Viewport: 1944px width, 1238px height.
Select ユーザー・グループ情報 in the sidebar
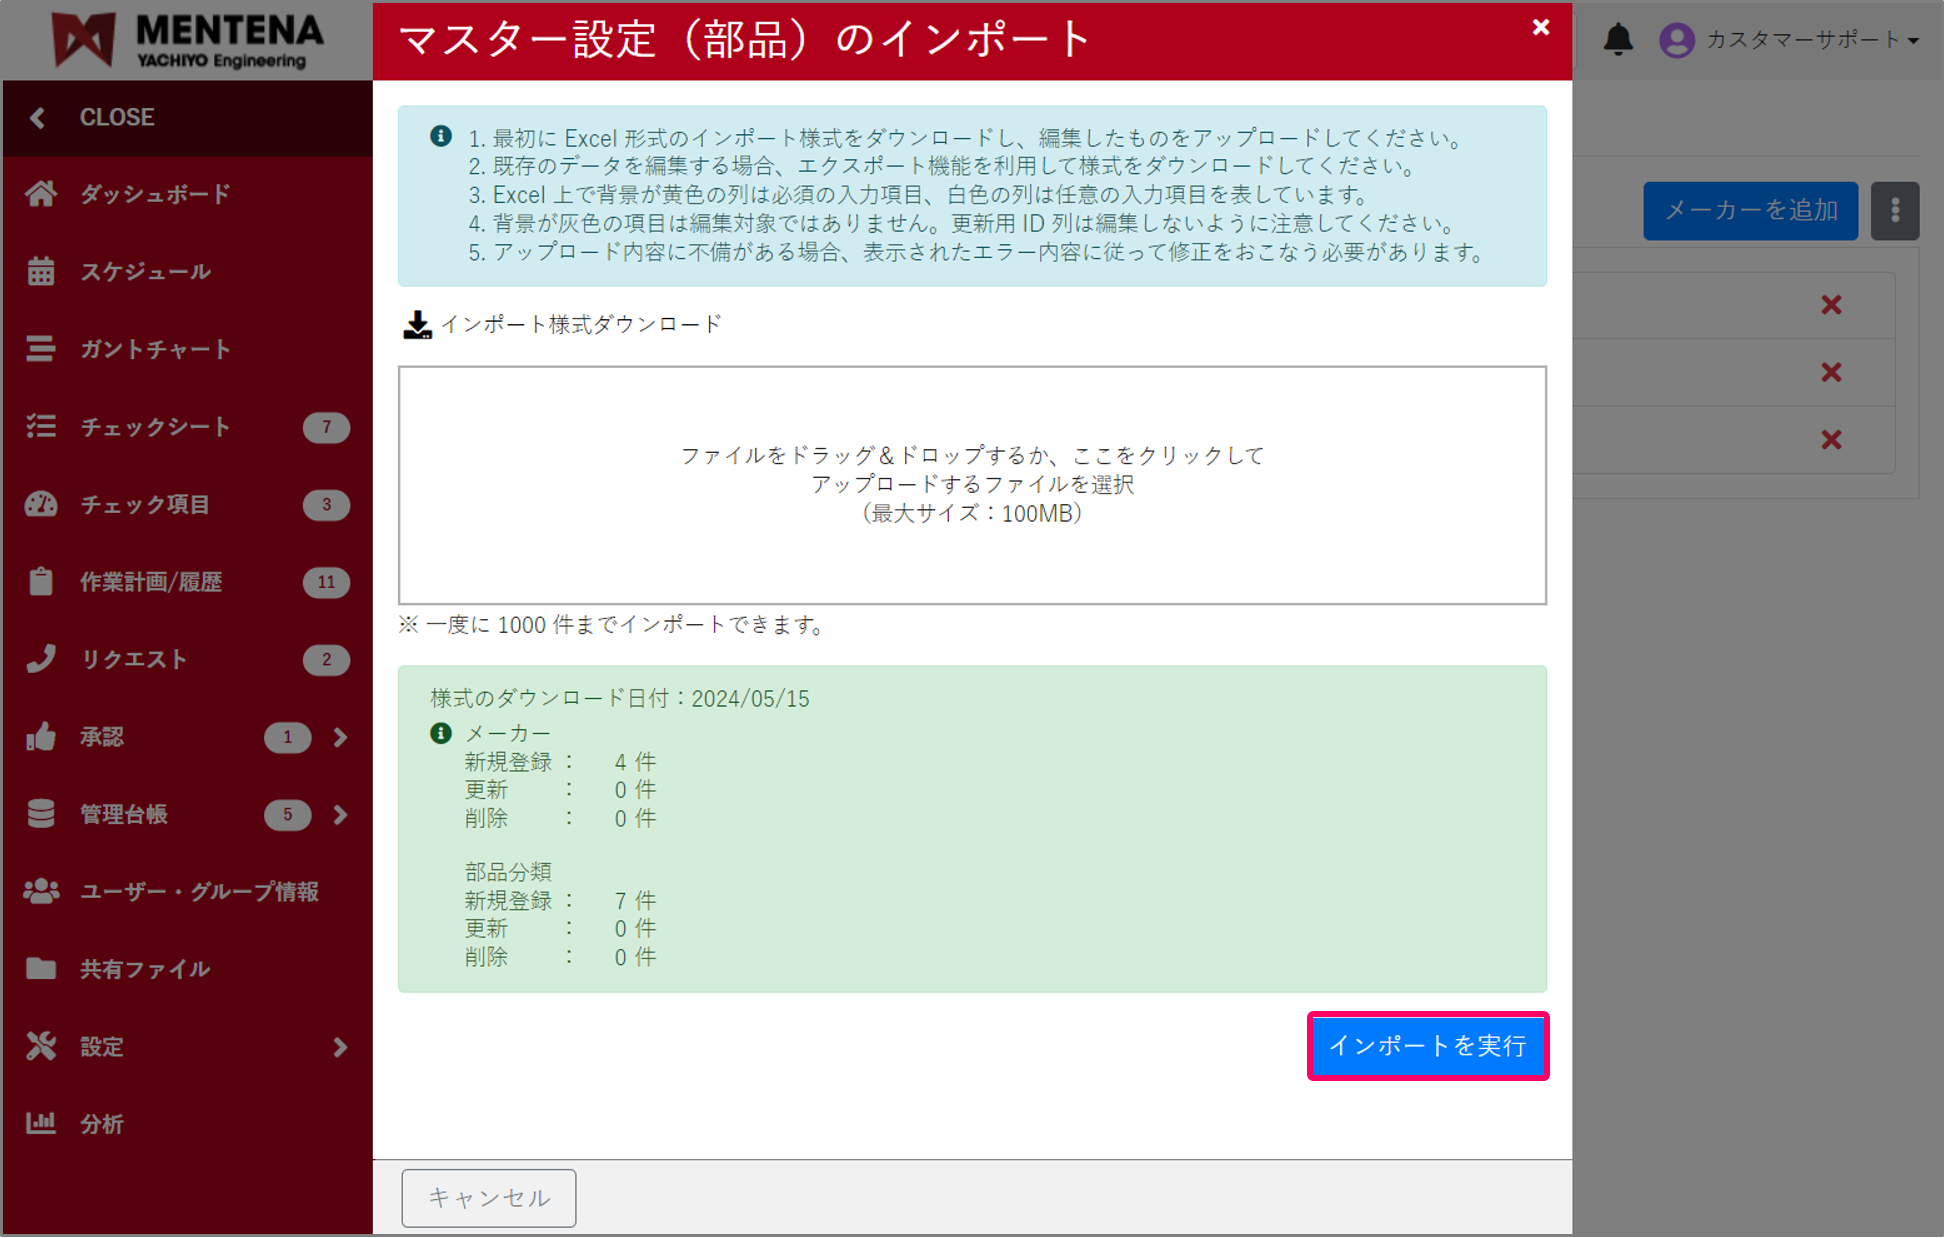click(200, 892)
